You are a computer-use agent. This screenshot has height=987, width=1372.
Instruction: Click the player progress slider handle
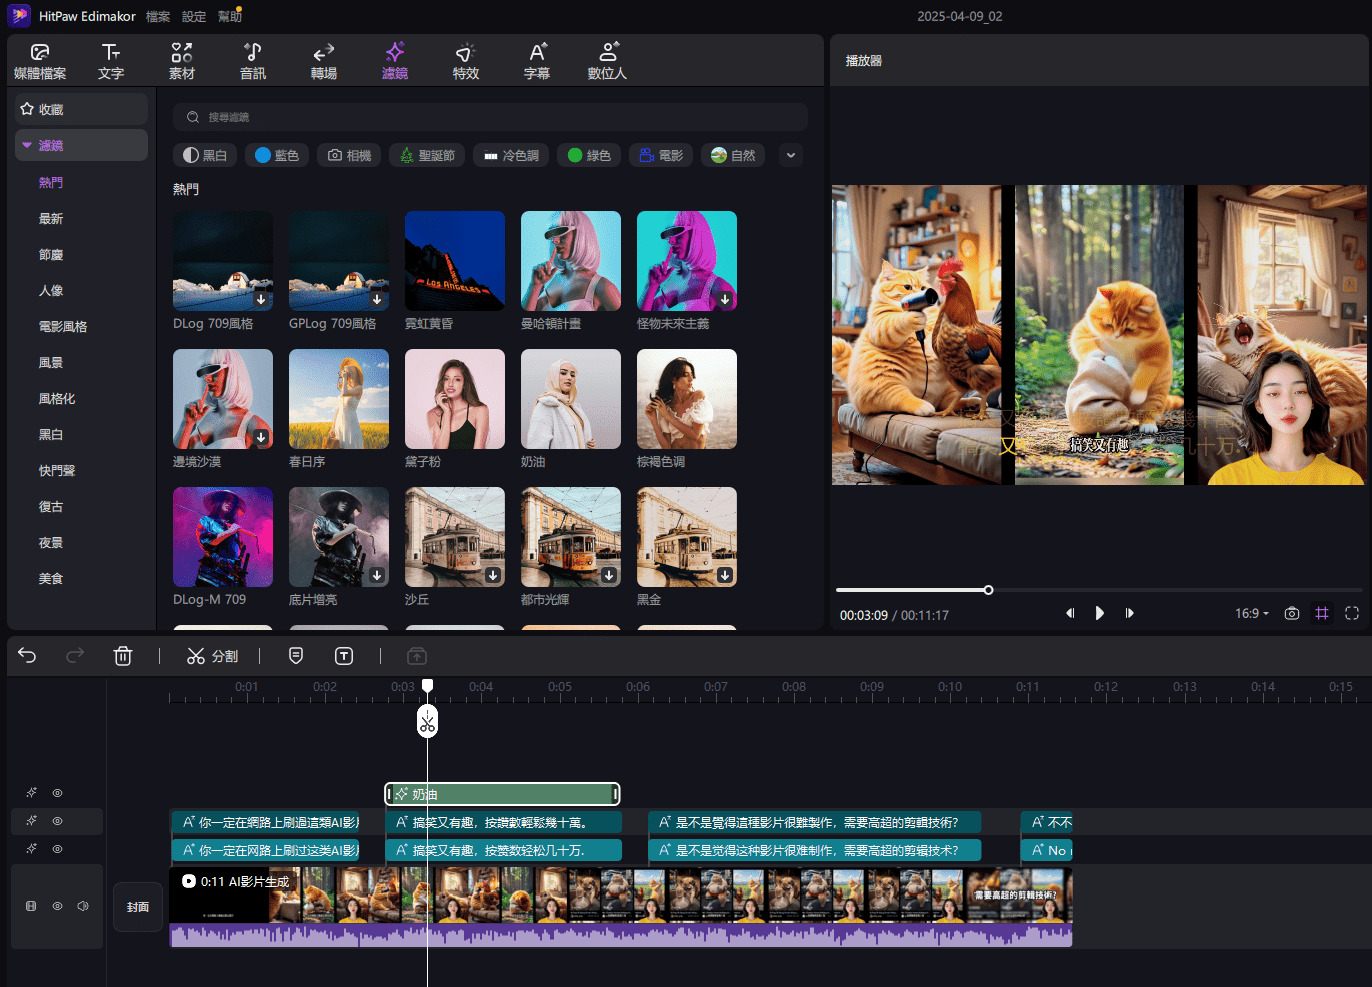coord(988,590)
